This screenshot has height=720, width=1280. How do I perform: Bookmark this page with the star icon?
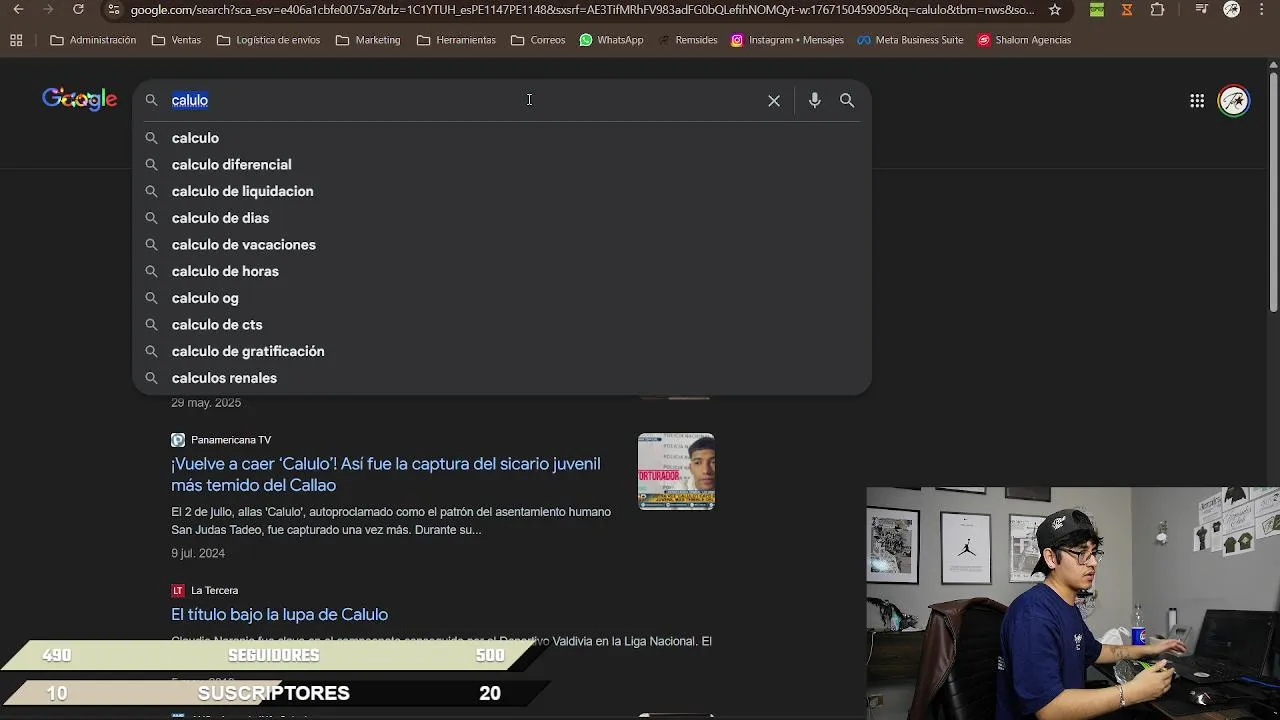[x=1055, y=10]
